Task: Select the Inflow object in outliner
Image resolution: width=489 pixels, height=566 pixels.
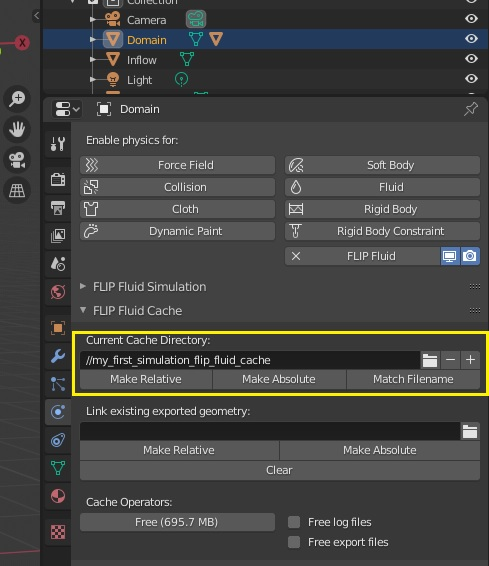Action: tap(141, 60)
